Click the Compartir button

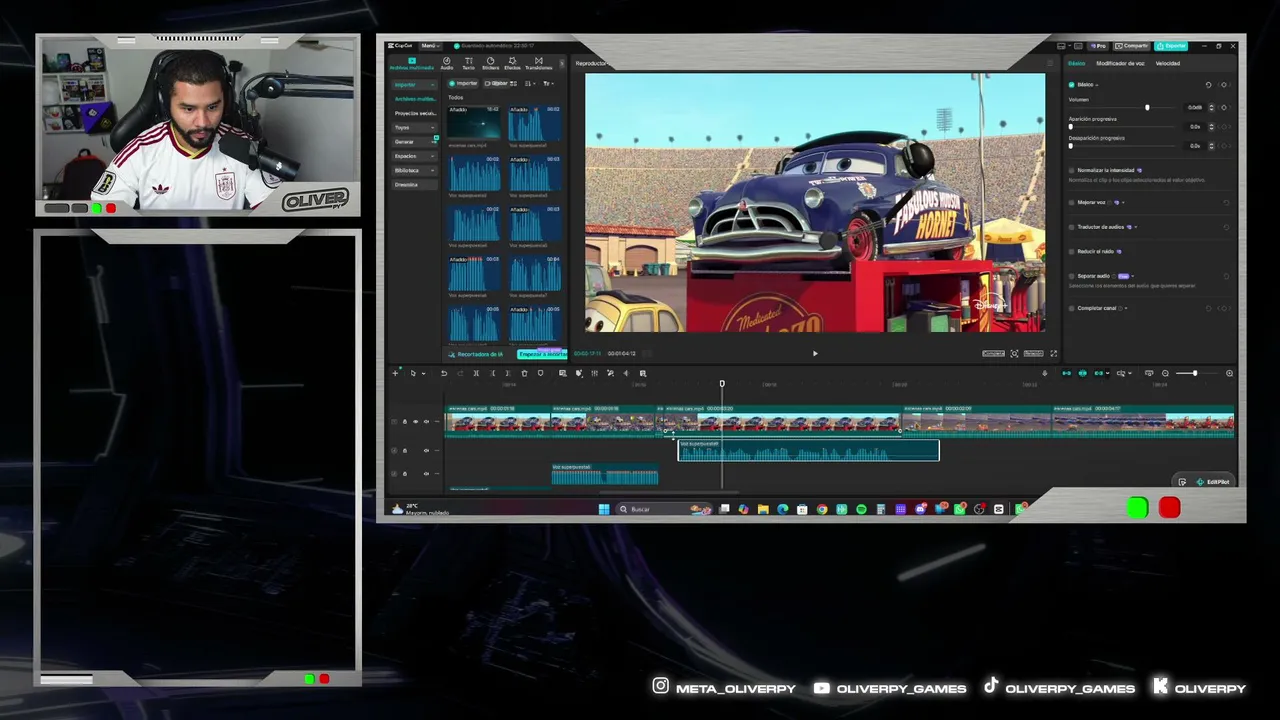tap(1134, 46)
